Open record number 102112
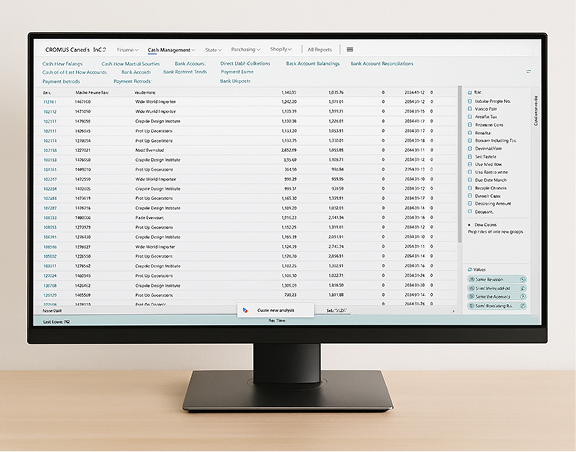The image size is (576, 452). (x=50, y=111)
